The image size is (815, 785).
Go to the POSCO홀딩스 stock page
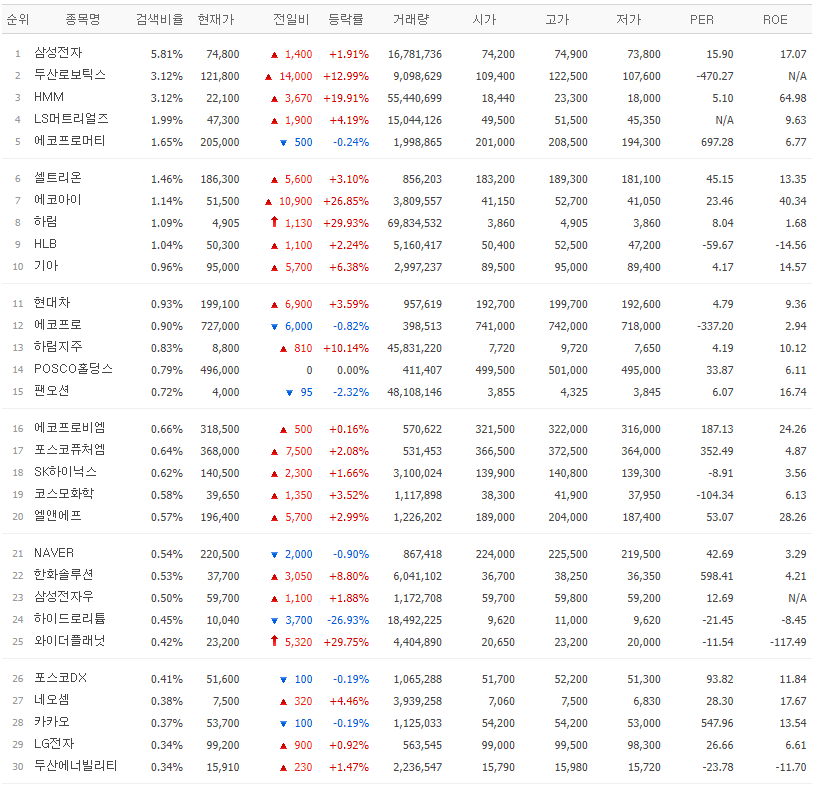coord(73,369)
